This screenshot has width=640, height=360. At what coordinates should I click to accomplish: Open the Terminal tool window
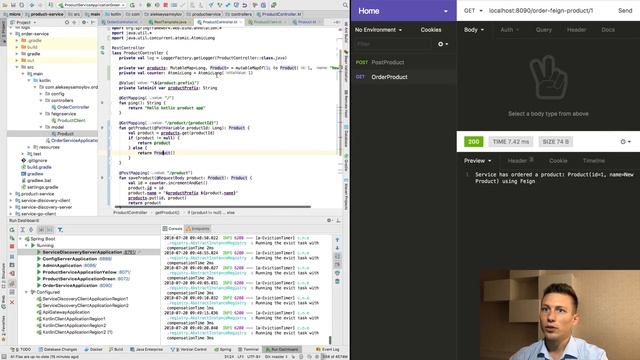click(x=248, y=349)
